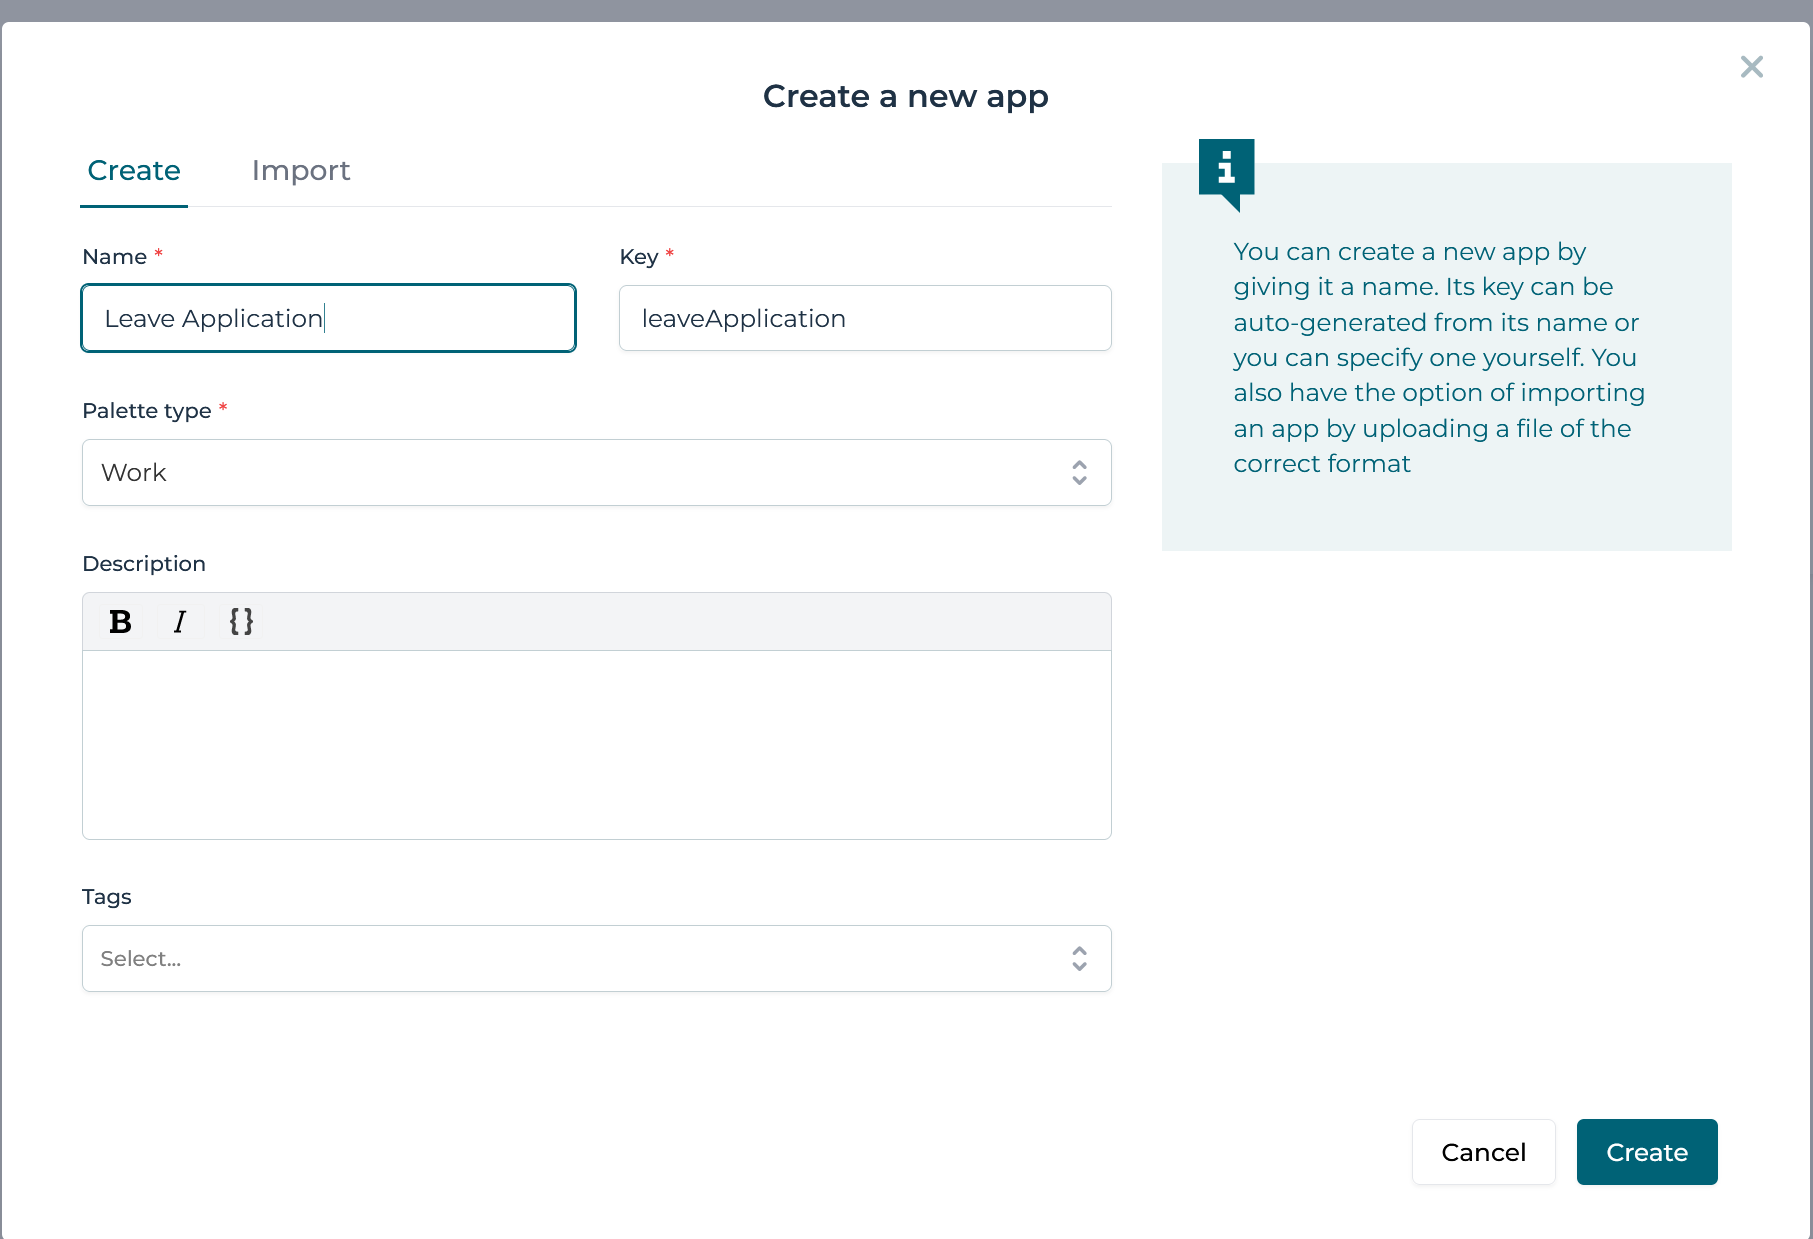Click the X to close the dialog

point(1751,67)
